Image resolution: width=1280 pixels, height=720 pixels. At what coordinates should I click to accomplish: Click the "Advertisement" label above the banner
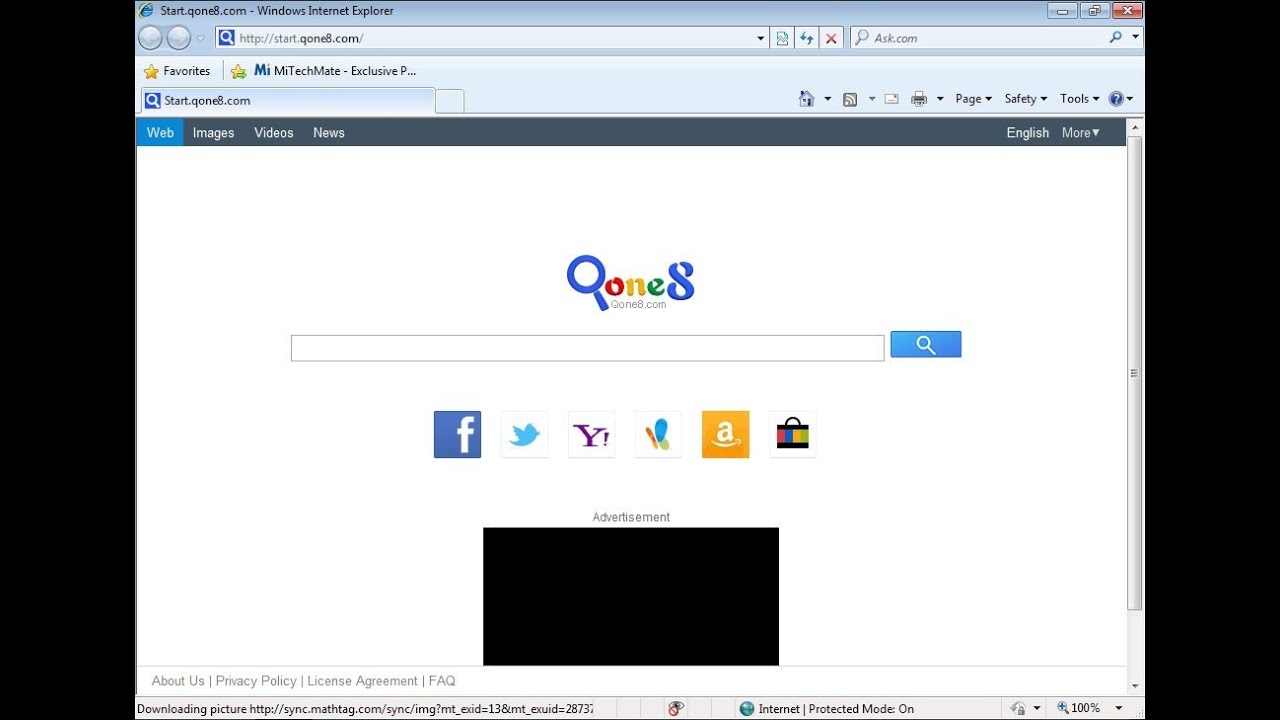631,517
